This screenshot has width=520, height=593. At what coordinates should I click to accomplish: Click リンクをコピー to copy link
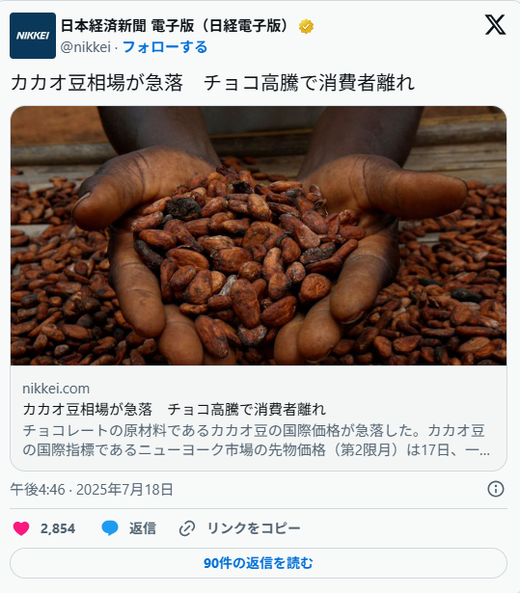tap(254, 528)
